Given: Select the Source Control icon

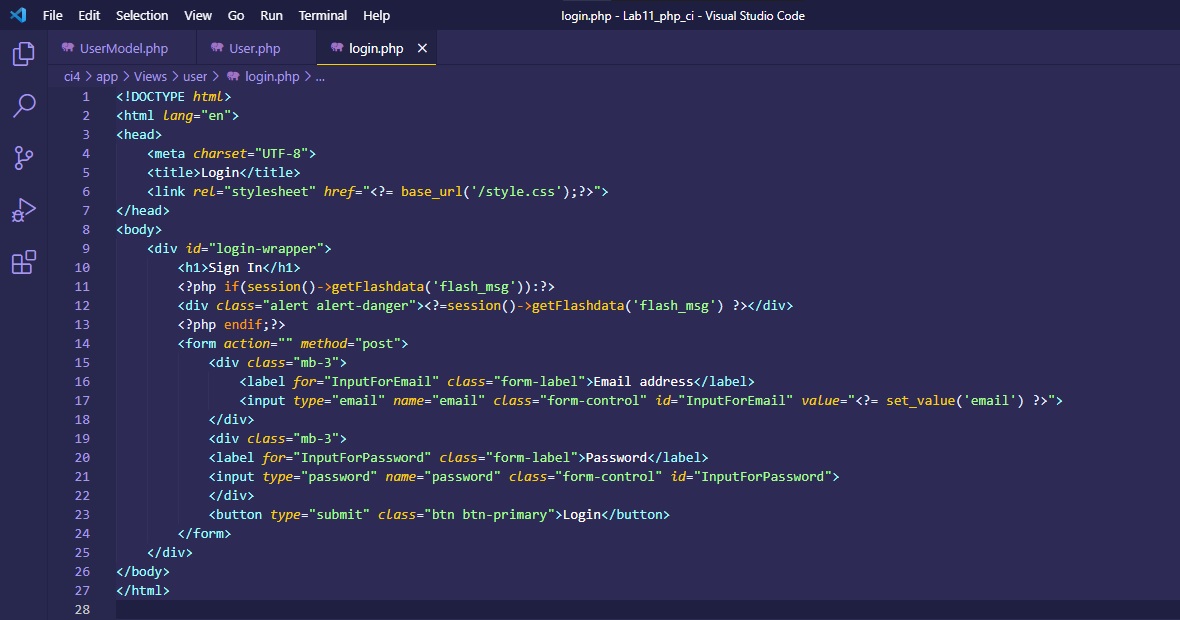Looking at the screenshot, I should (22, 158).
